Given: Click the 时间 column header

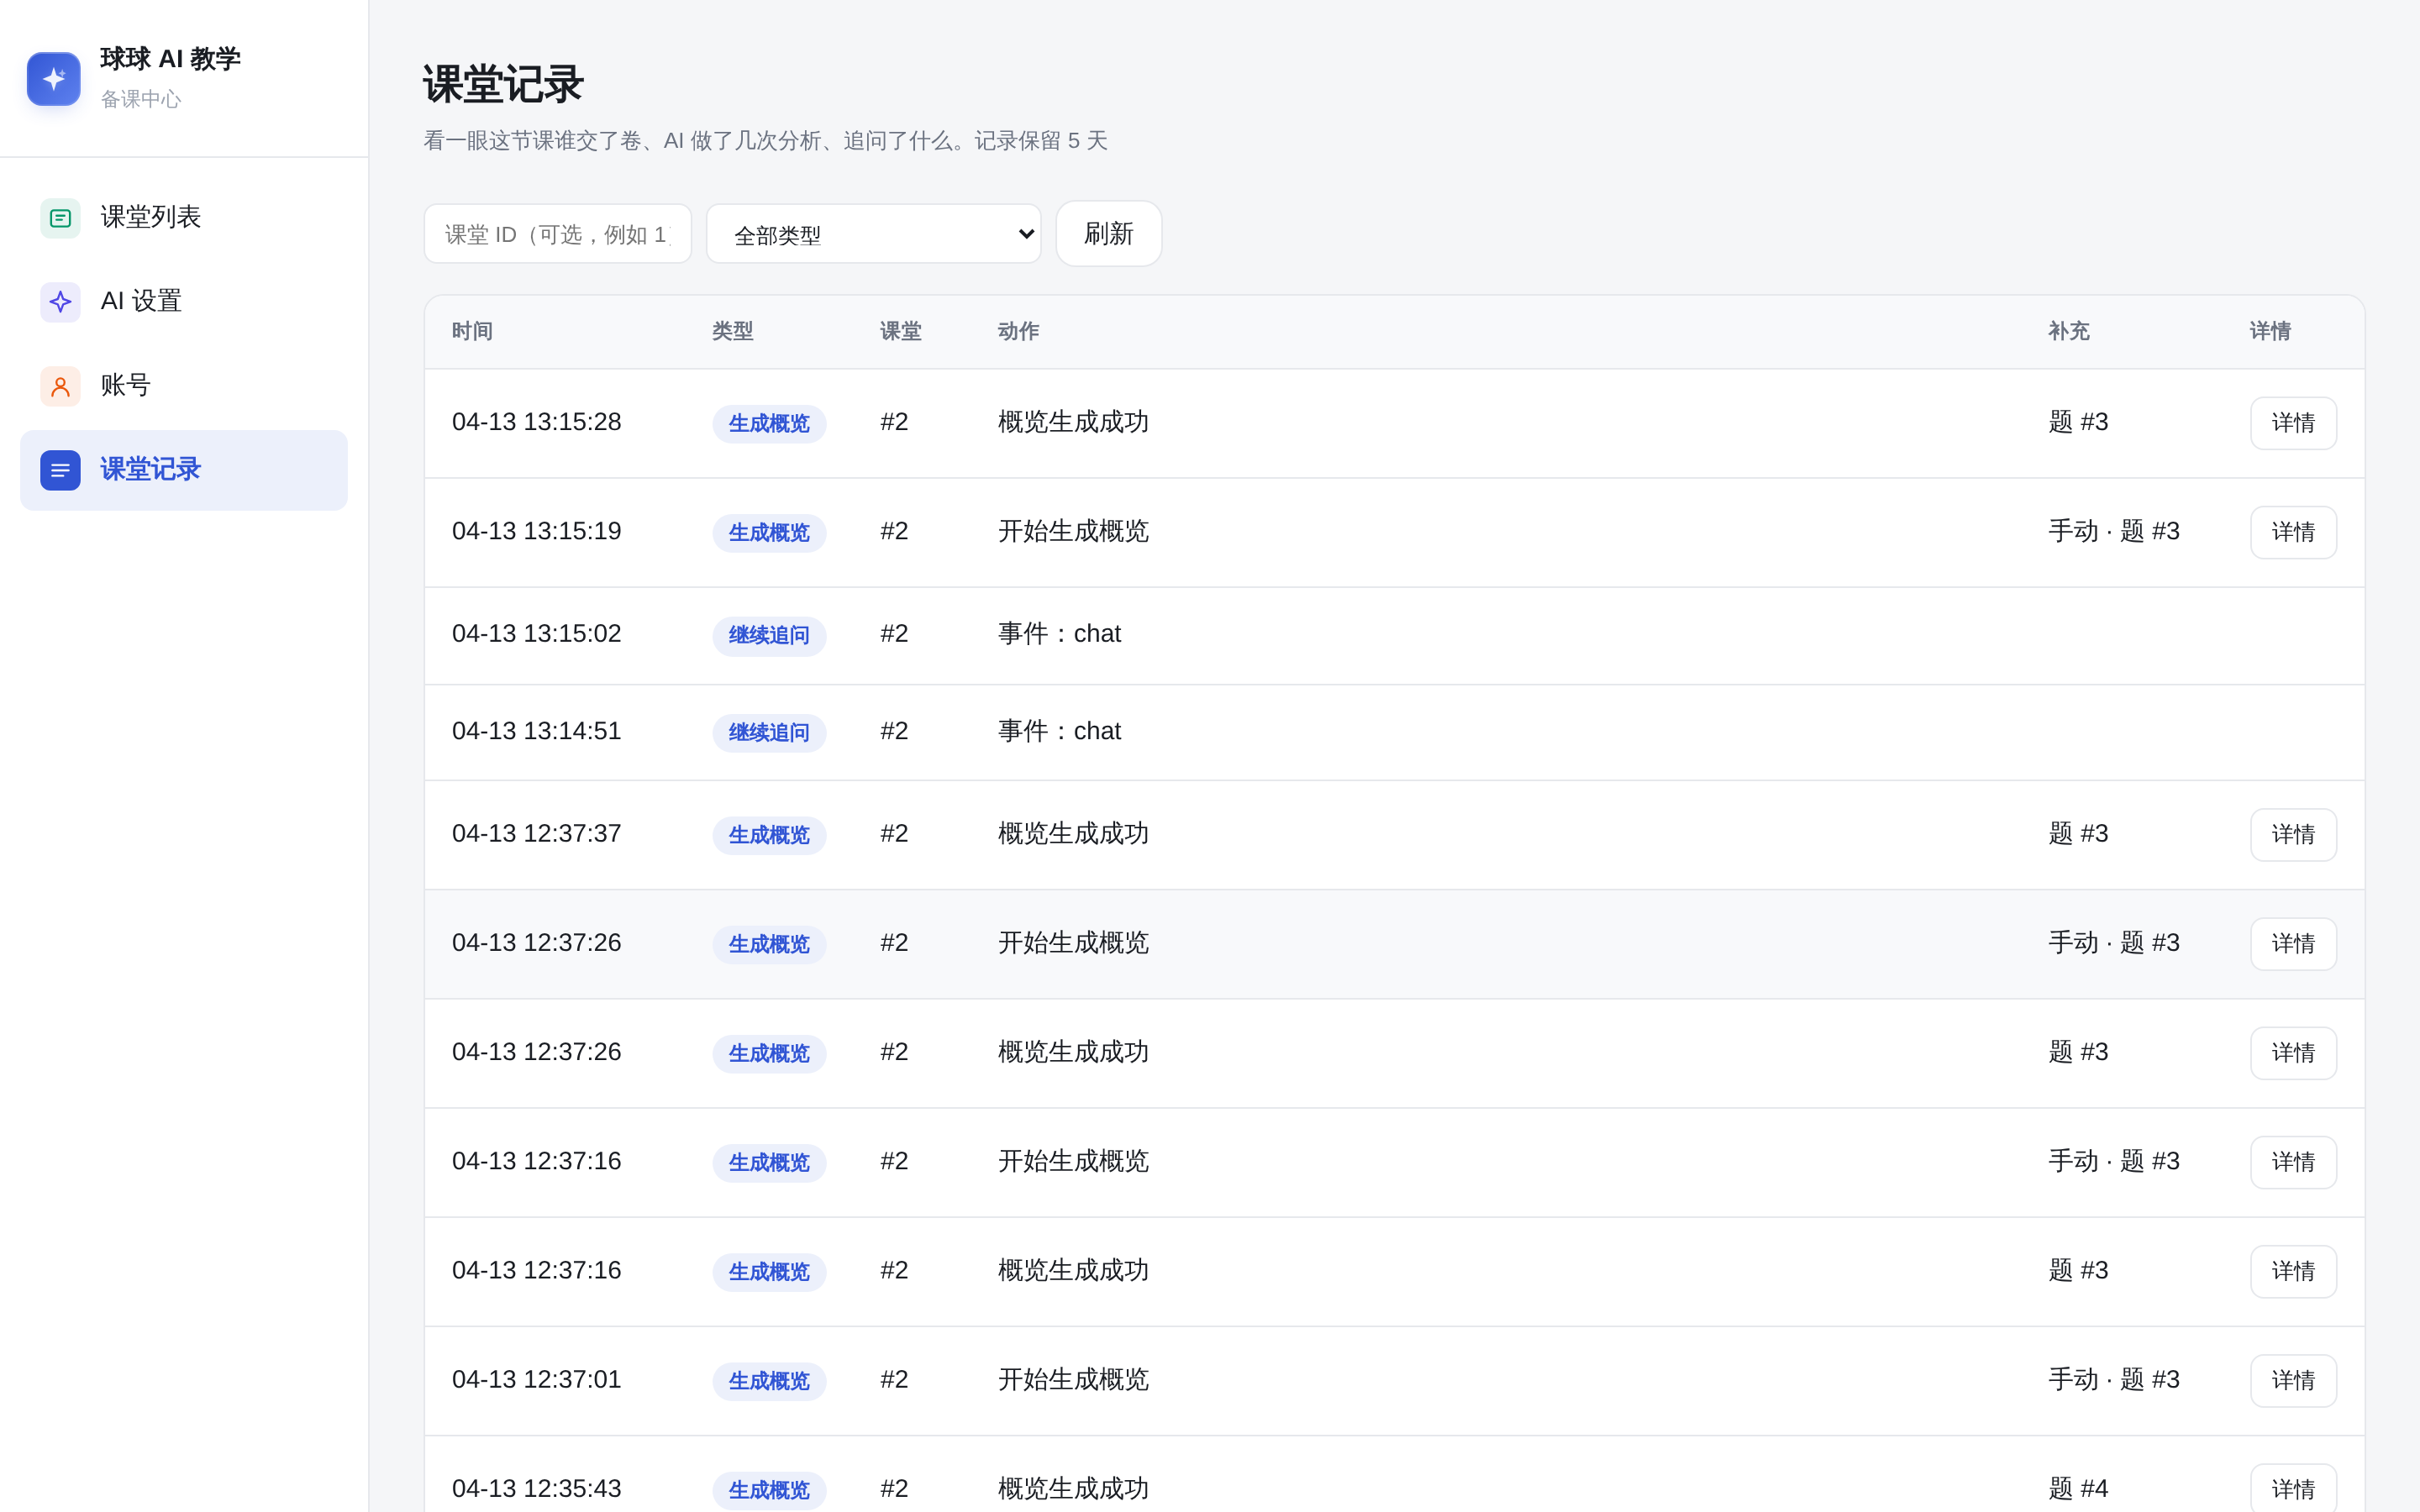Looking at the screenshot, I should [x=472, y=332].
